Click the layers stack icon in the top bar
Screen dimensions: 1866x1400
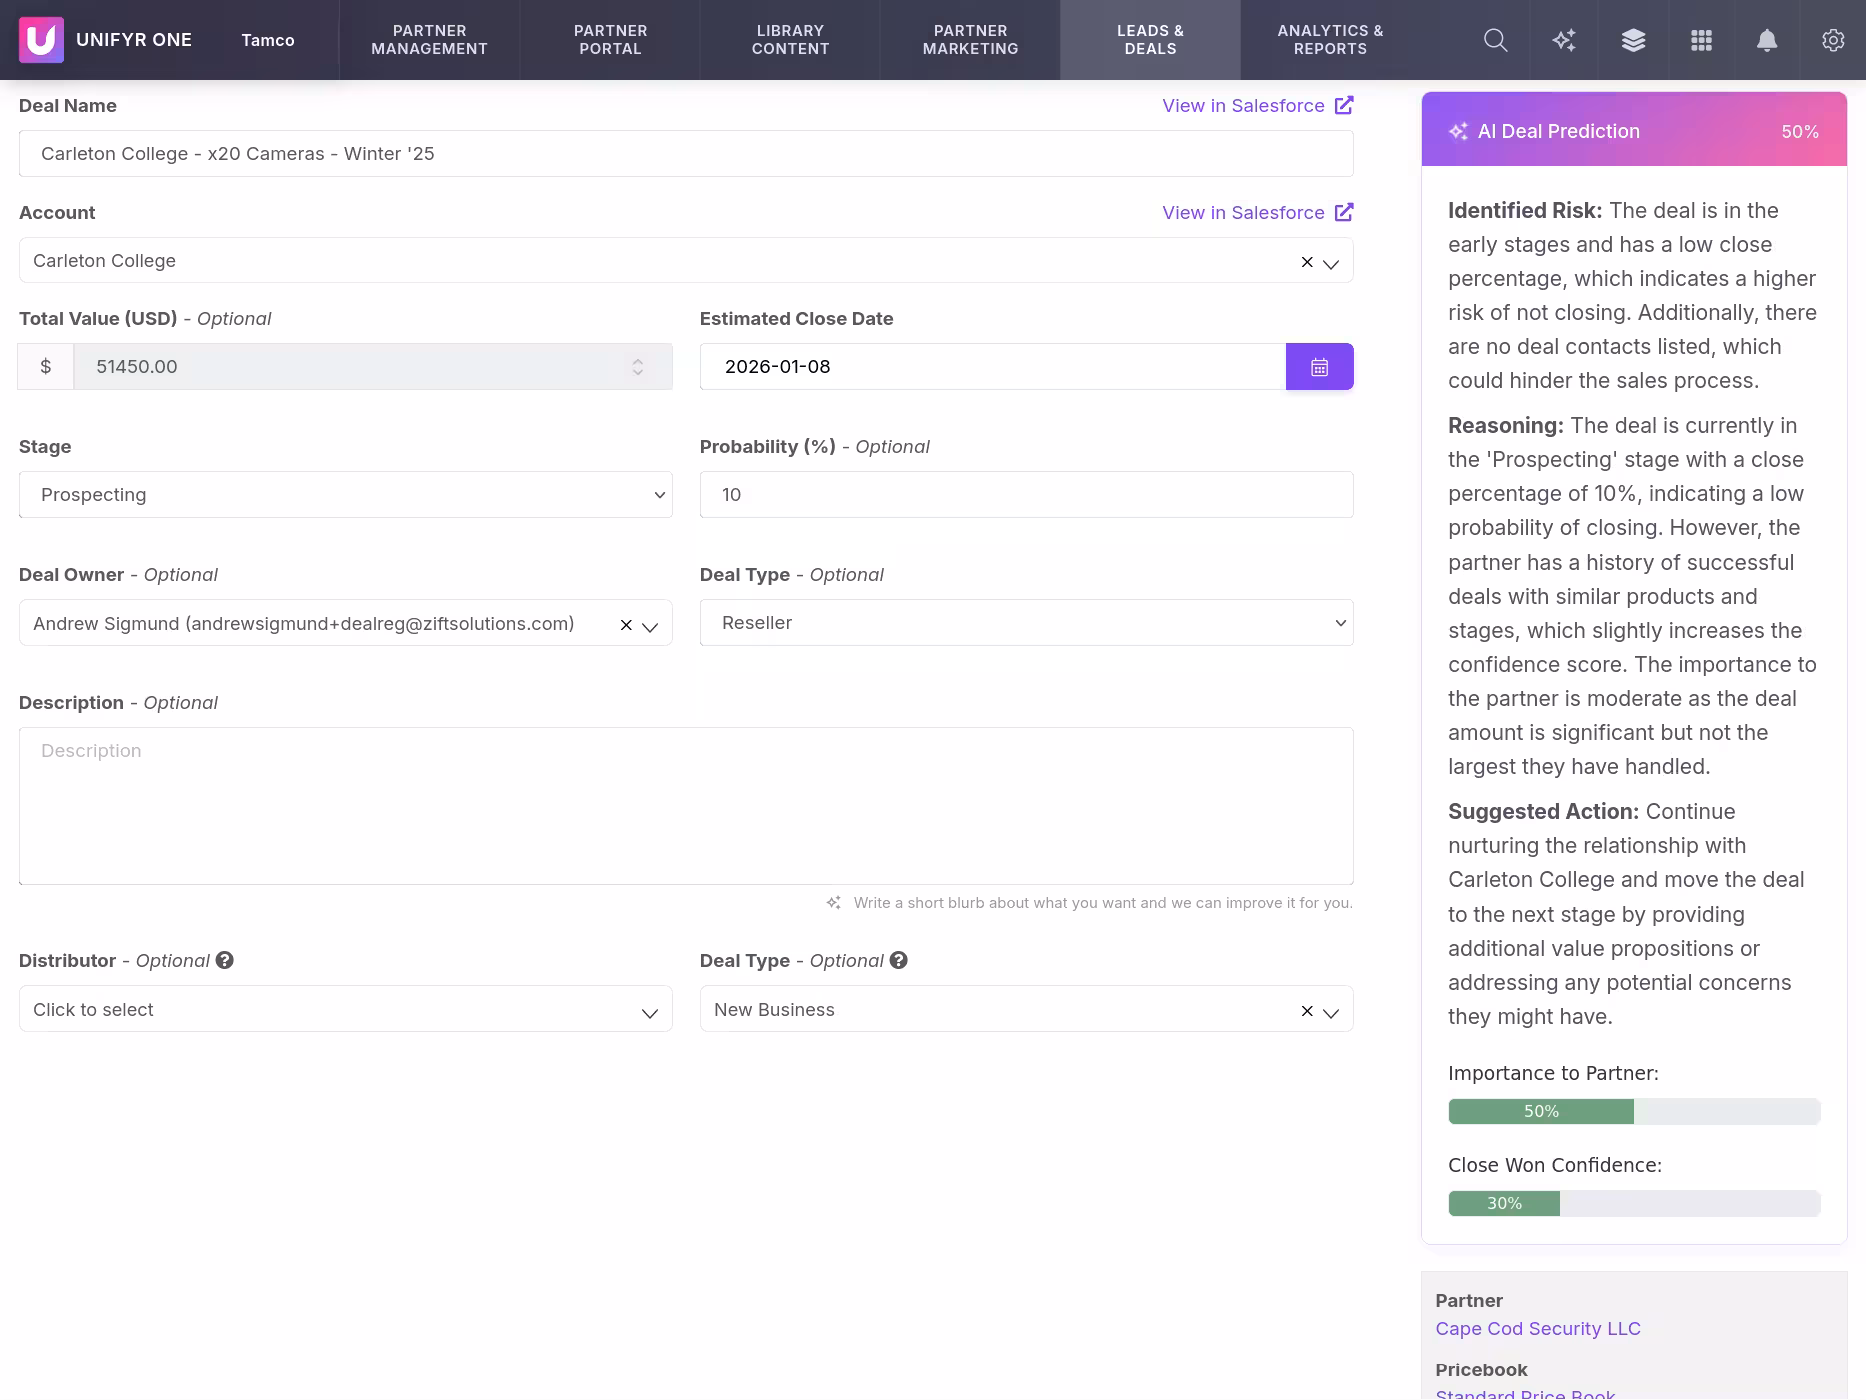coord(1632,40)
